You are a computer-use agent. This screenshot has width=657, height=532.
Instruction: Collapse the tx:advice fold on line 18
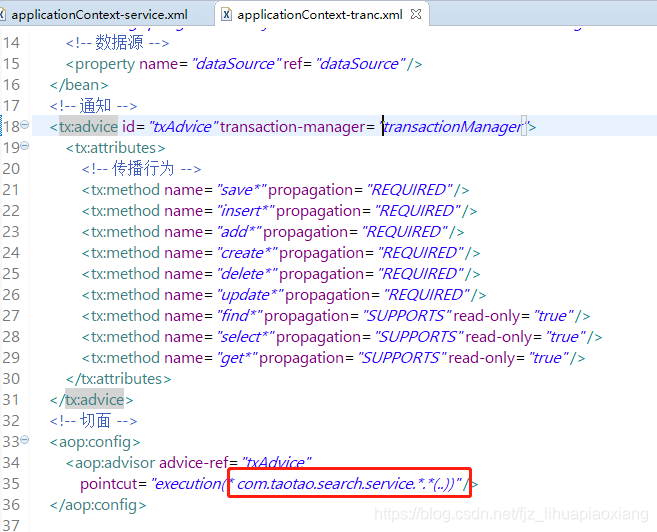pos(25,124)
